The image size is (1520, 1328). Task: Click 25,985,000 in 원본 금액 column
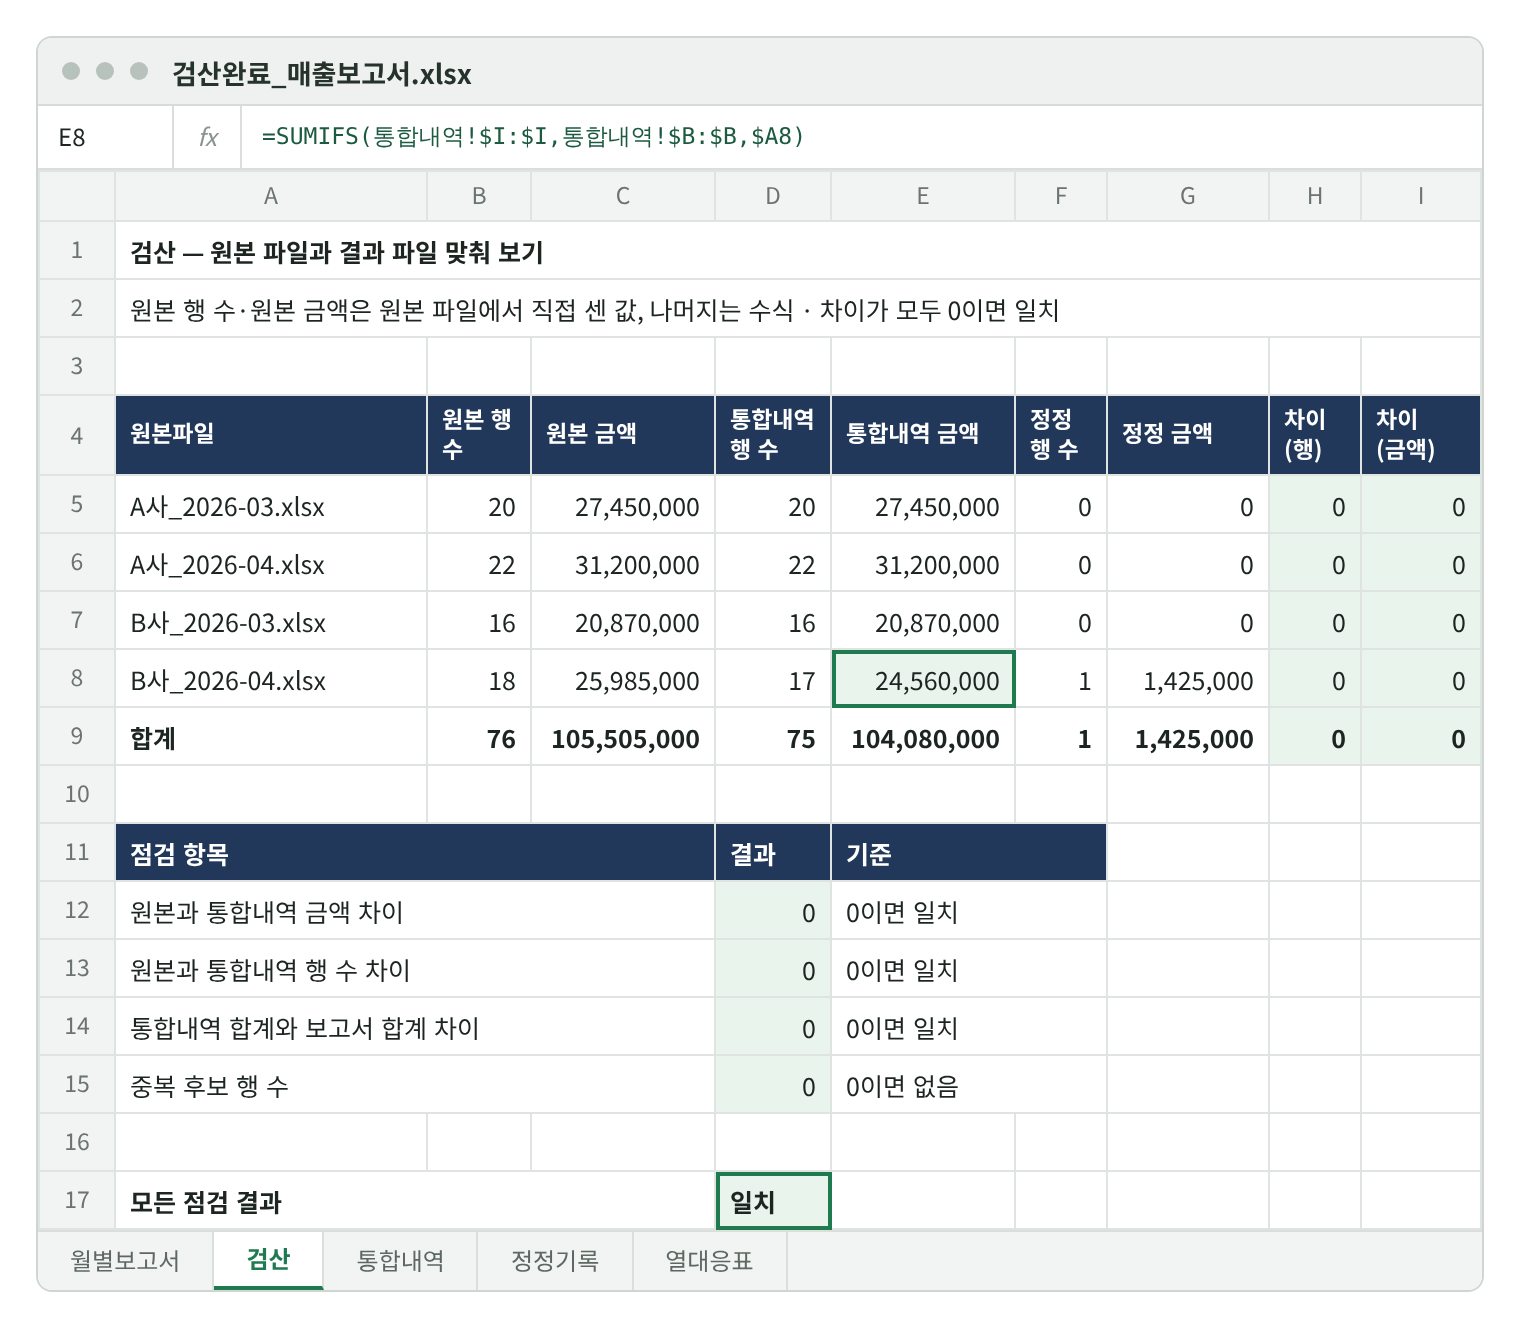click(x=623, y=679)
